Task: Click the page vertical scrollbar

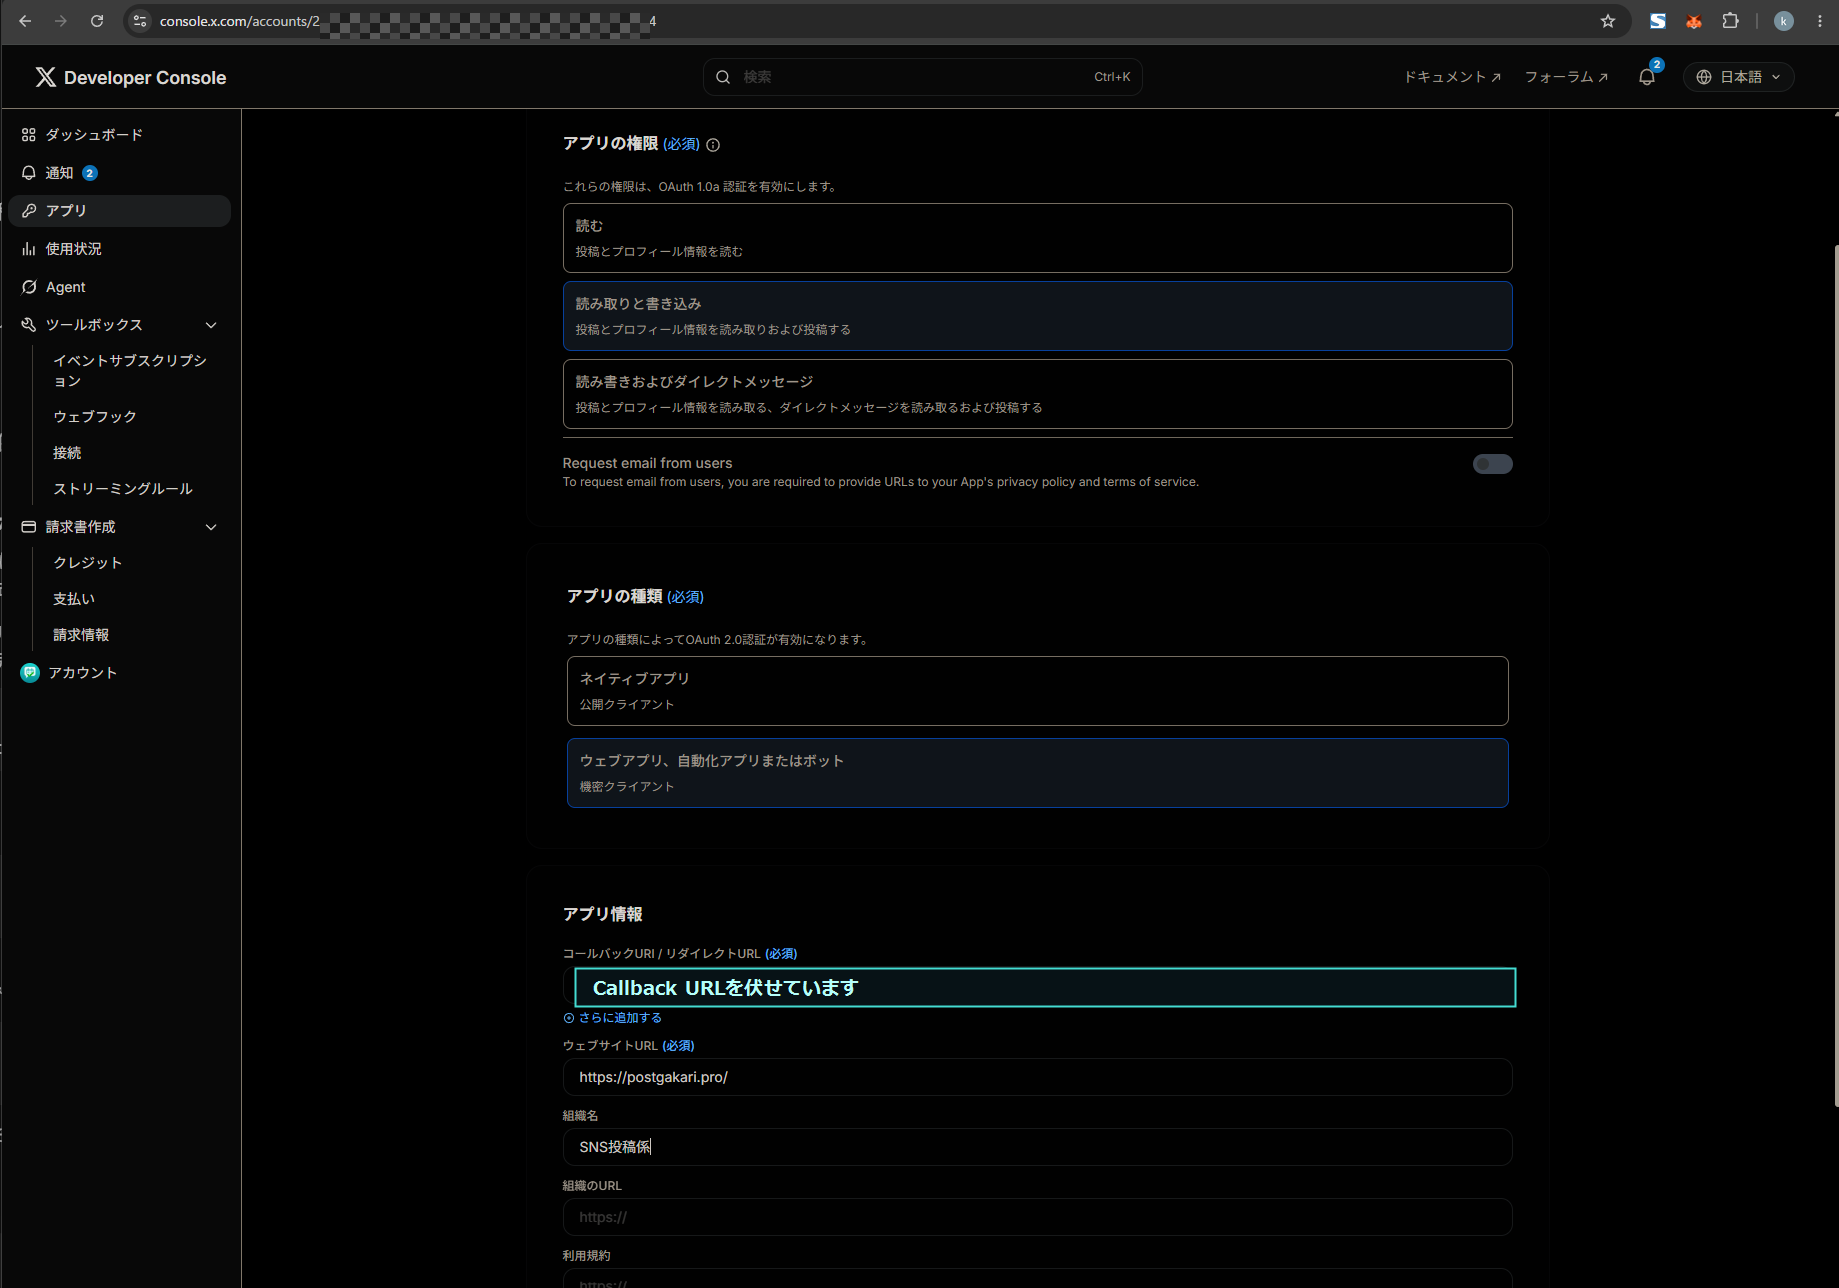Action: 1836,676
